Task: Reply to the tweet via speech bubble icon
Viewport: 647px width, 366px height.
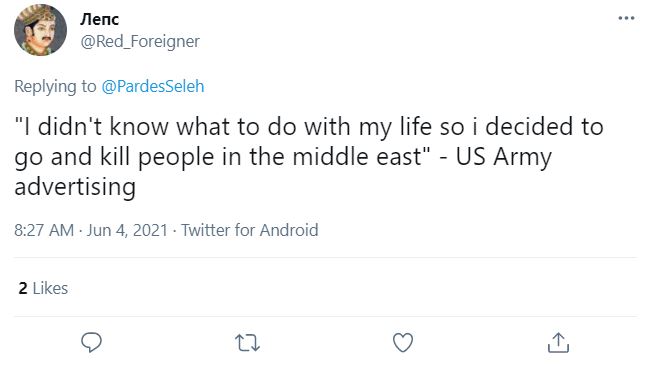Action: 91,342
